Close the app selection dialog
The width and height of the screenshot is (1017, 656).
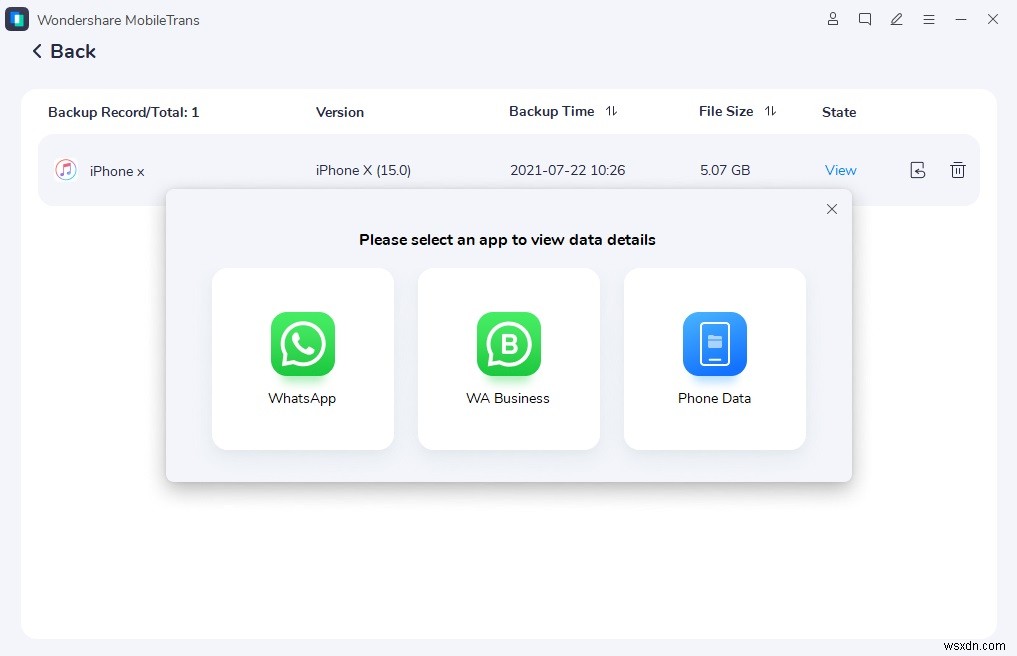(831, 209)
